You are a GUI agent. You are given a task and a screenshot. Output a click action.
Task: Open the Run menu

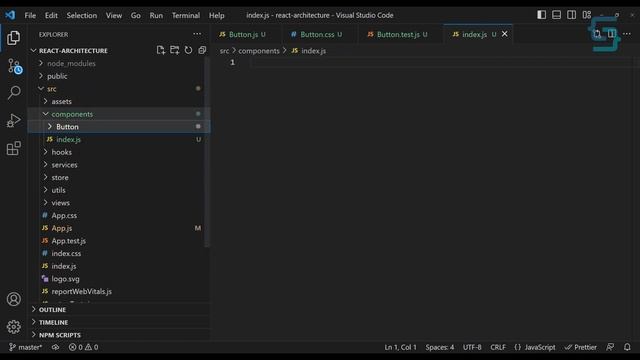(x=156, y=16)
